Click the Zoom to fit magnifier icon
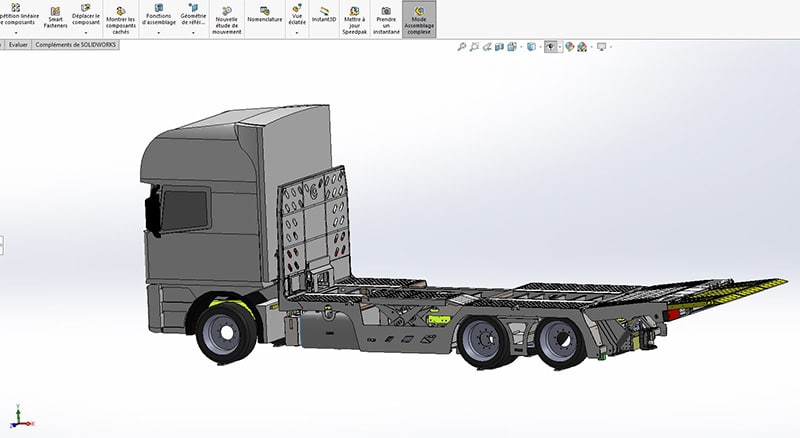The width and height of the screenshot is (800, 438). click(x=462, y=47)
